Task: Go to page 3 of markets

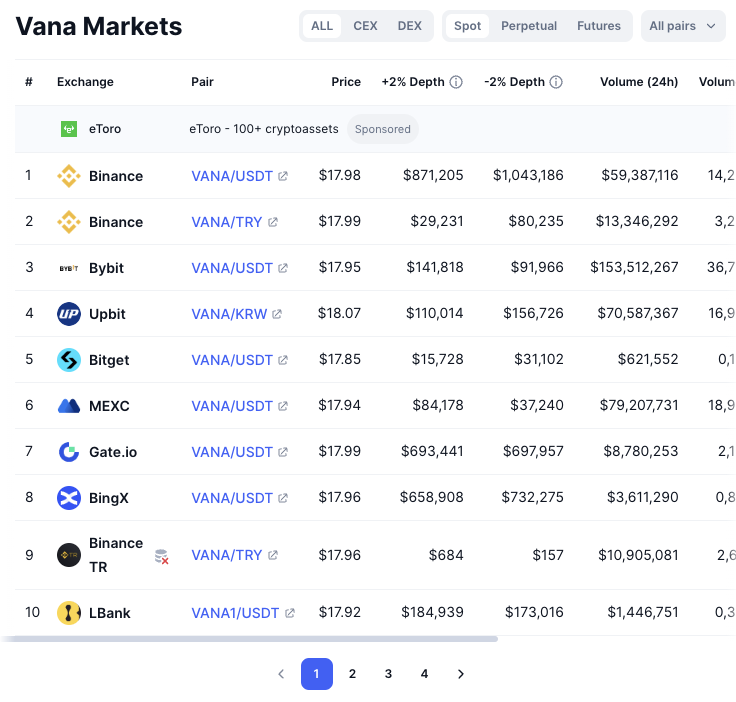Action: point(388,674)
